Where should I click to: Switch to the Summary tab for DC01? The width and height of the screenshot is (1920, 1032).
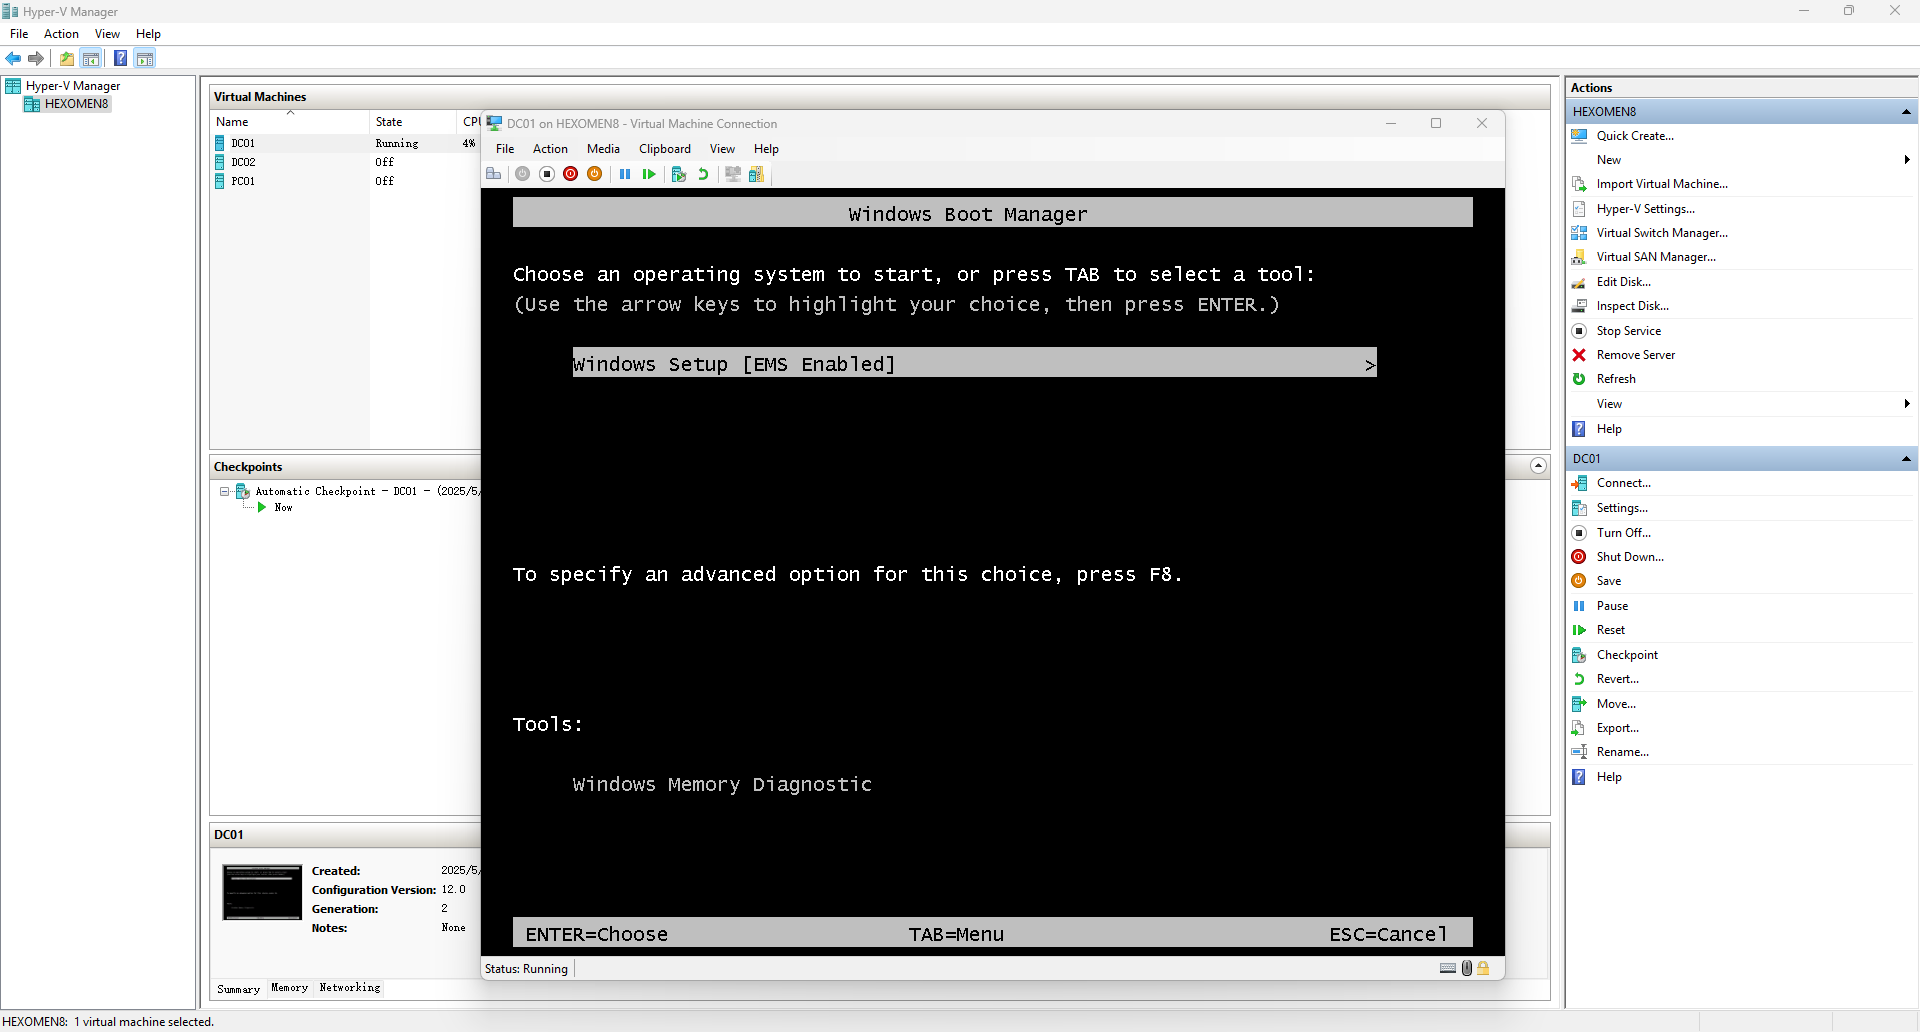click(x=238, y=989)
